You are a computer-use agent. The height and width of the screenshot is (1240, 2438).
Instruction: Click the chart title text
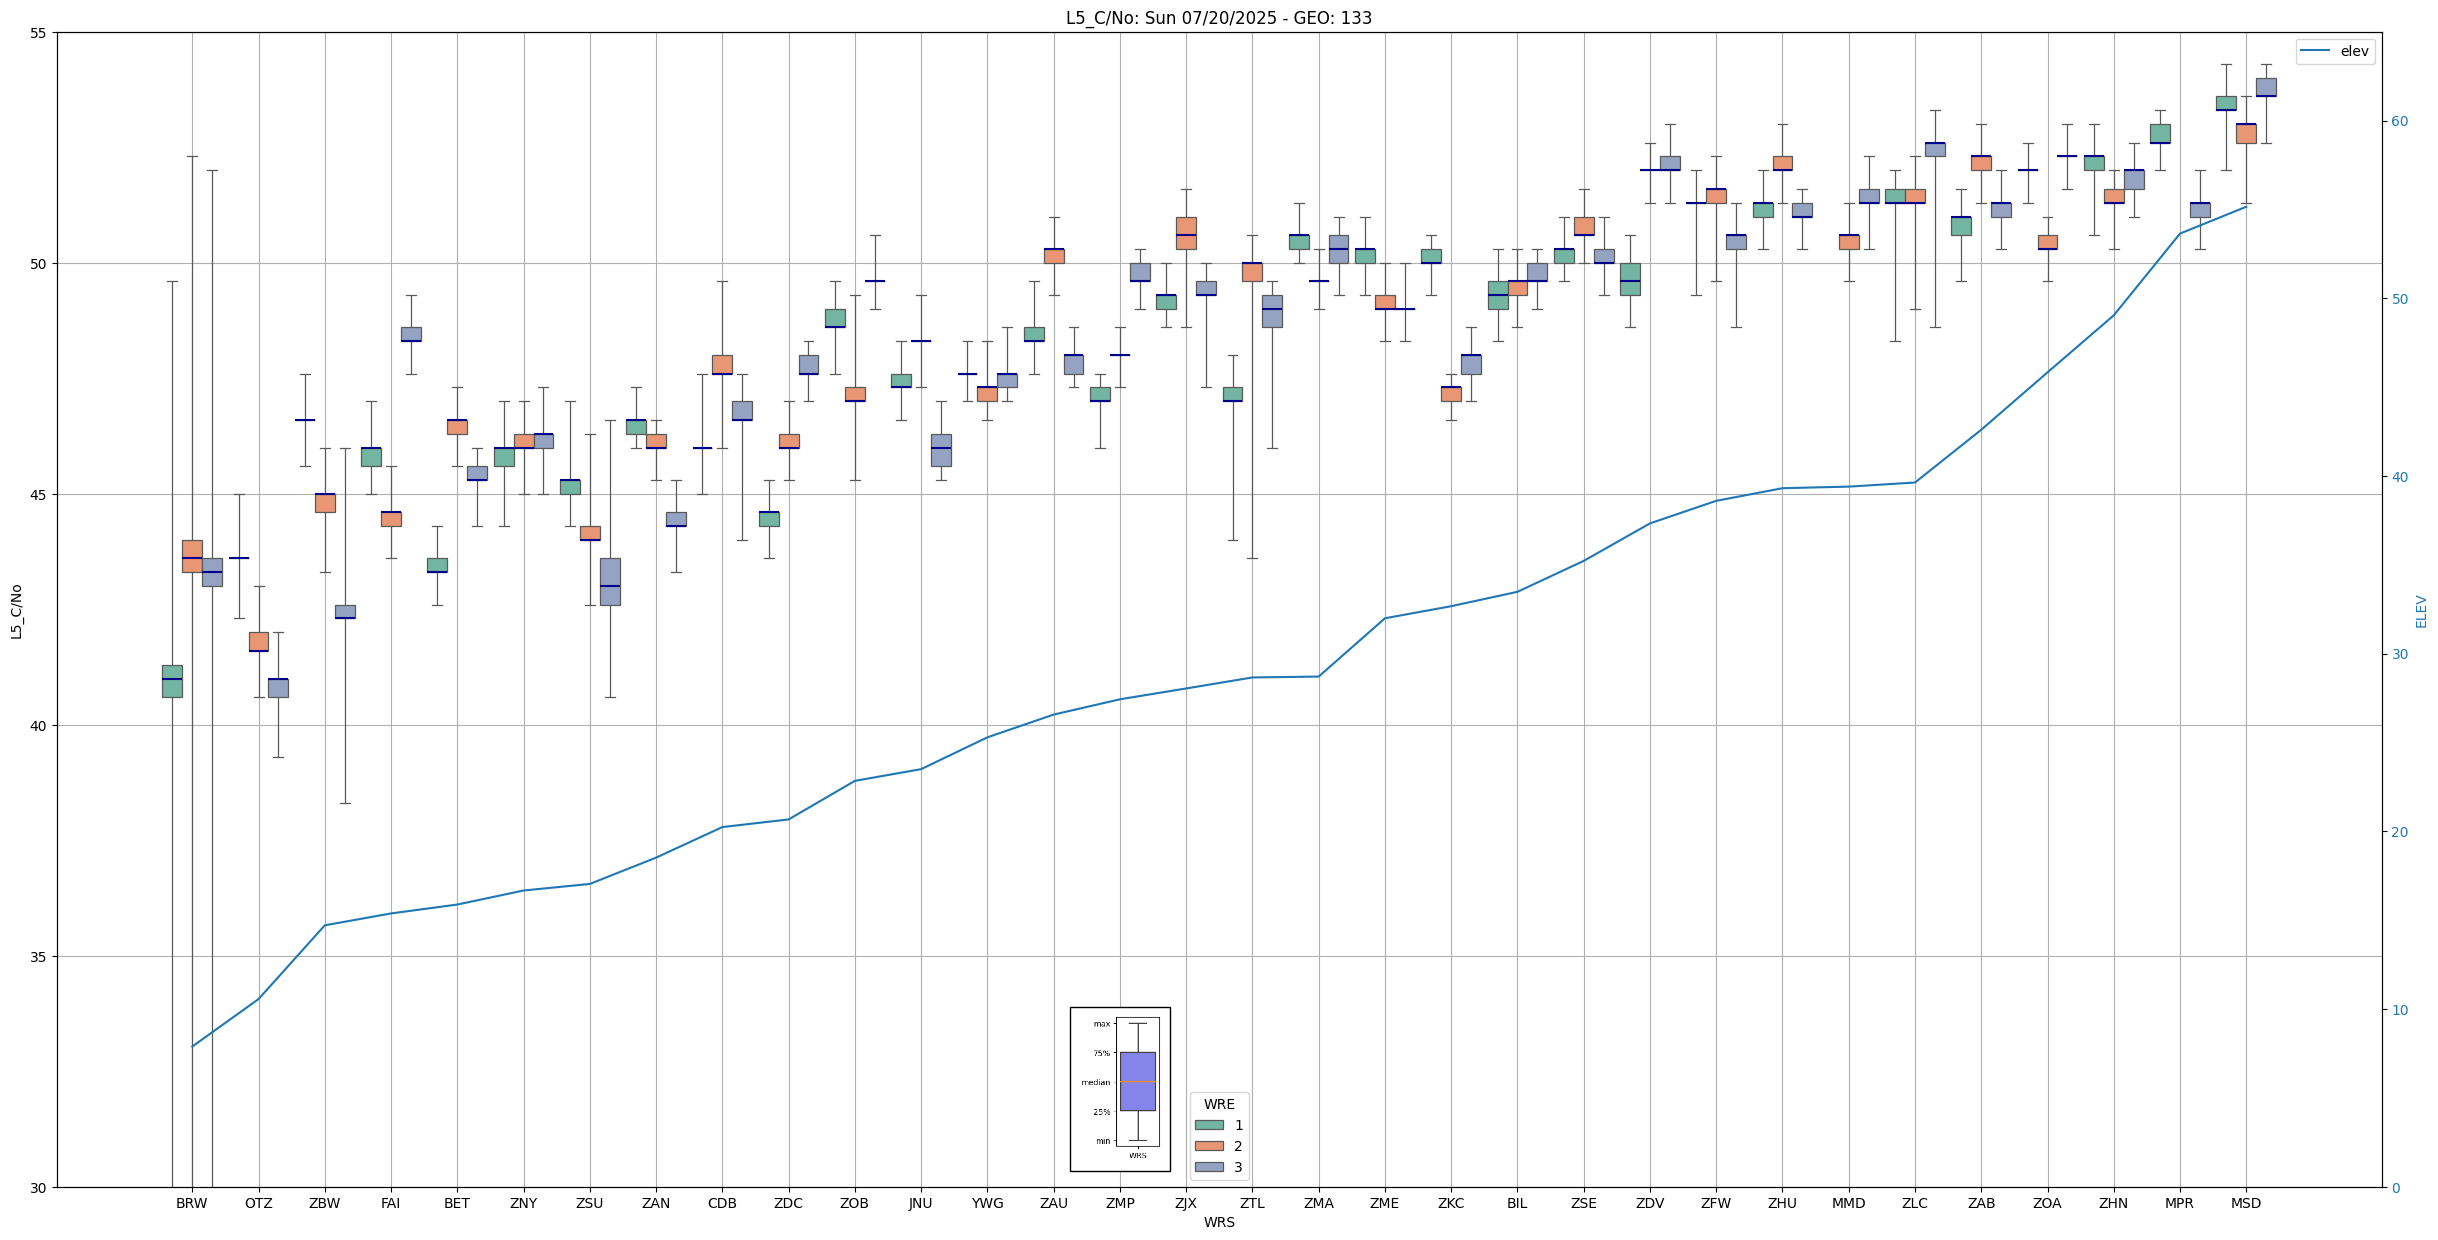pyautogui.click(x=1218, y=18)
